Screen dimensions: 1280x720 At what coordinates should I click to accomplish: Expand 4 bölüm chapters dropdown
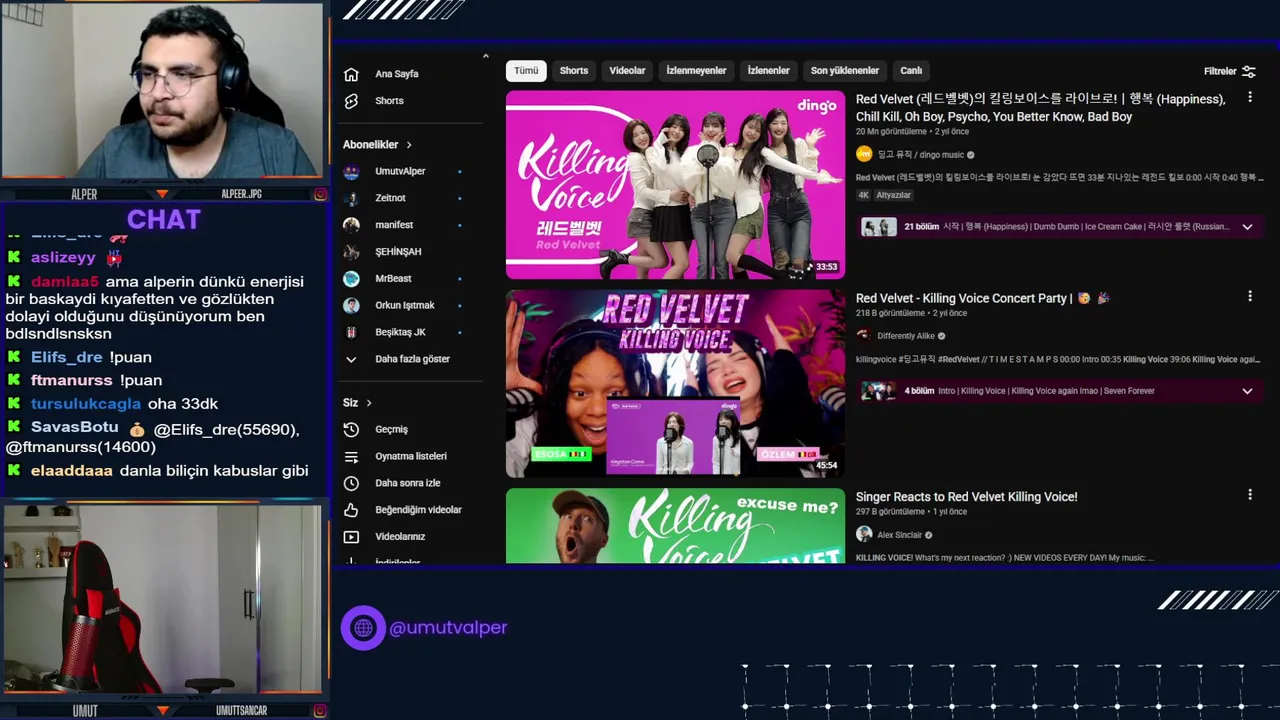tap(1247, 391)
